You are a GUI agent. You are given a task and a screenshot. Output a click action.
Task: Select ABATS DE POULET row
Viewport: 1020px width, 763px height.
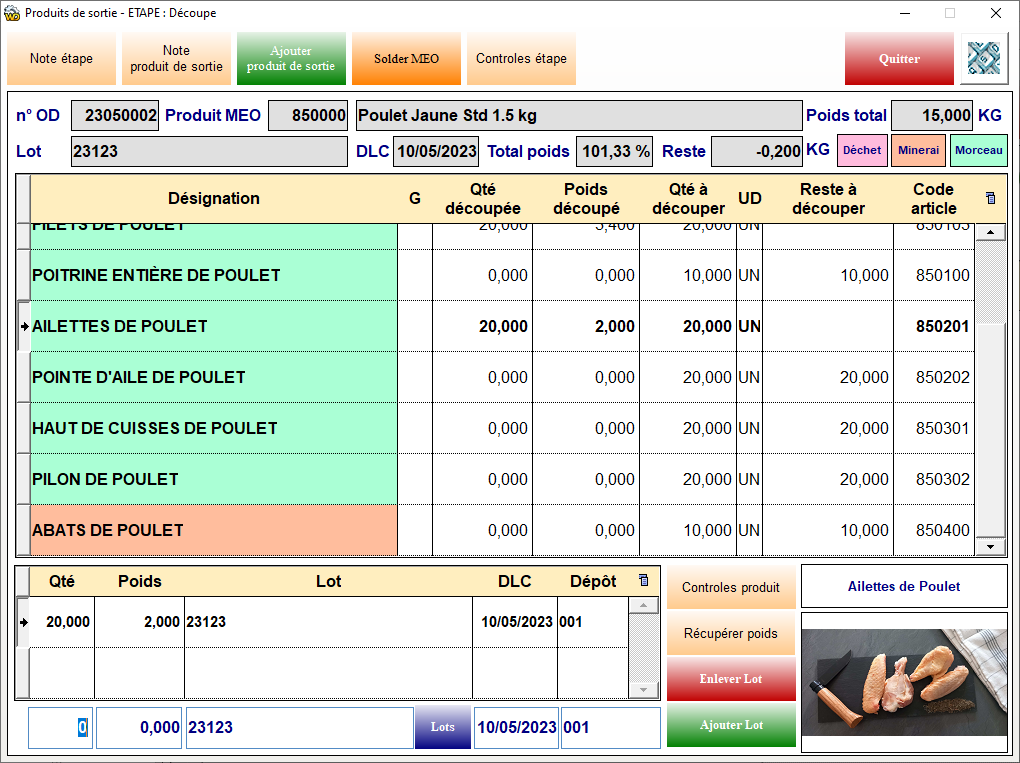click(x=214, y=530)
